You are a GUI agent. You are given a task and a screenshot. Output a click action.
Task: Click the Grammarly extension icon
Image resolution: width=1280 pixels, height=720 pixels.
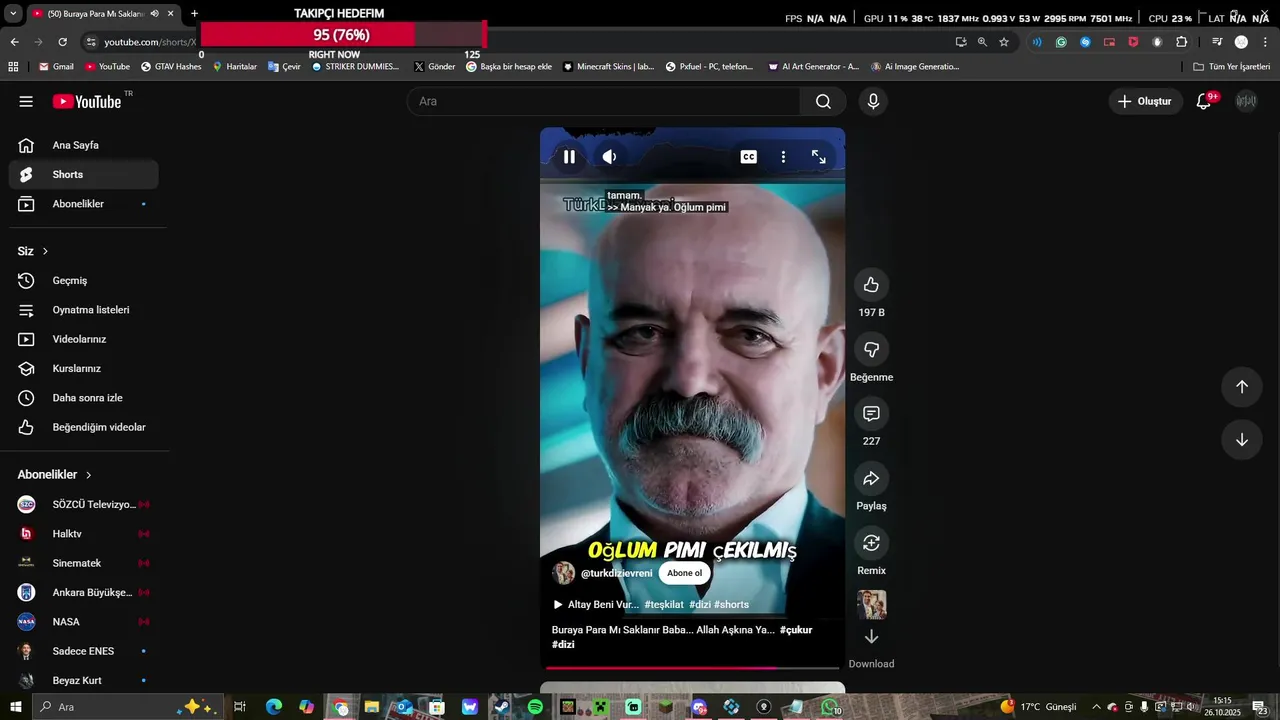click(1061, 42)
